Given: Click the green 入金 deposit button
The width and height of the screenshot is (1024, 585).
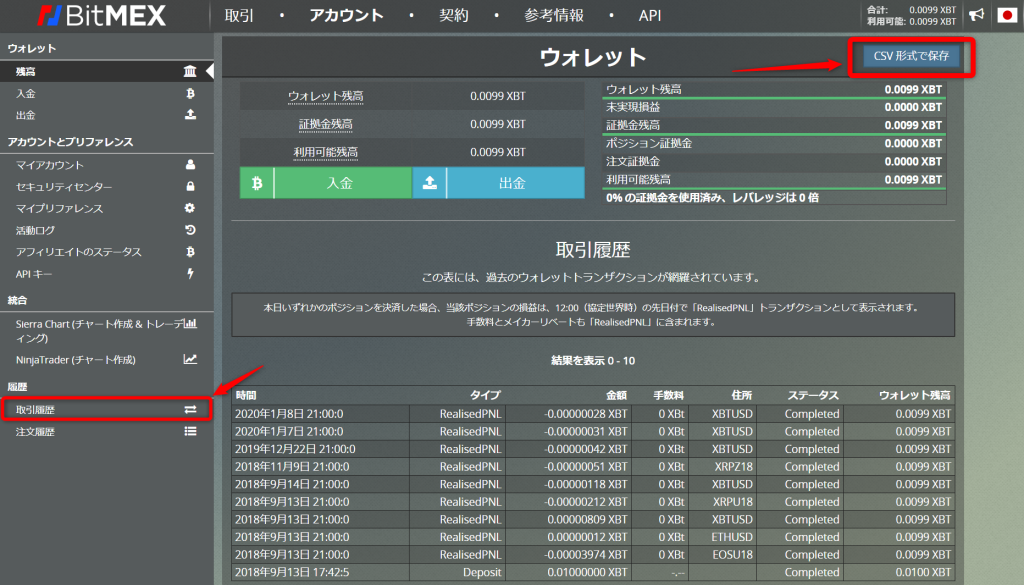Looking at the screenshot, I should (x=341, y=184).
